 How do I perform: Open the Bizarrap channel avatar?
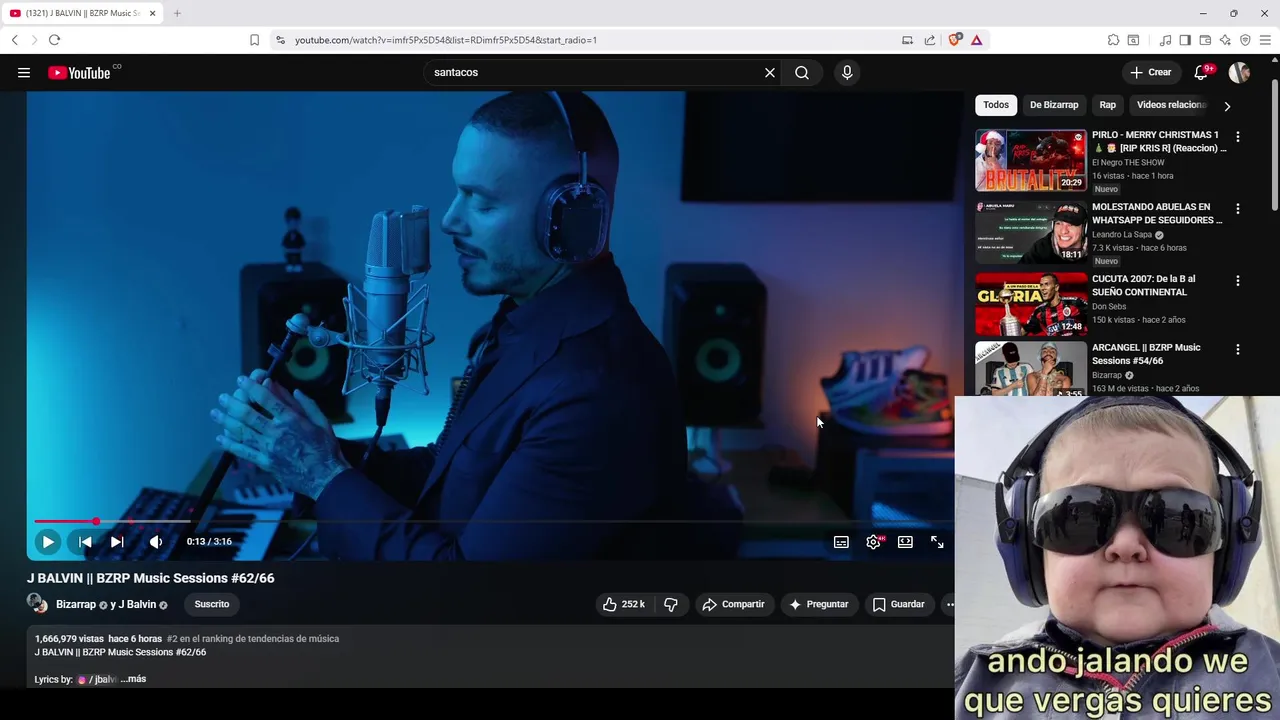pyautogui.click(x=37, y=603)
